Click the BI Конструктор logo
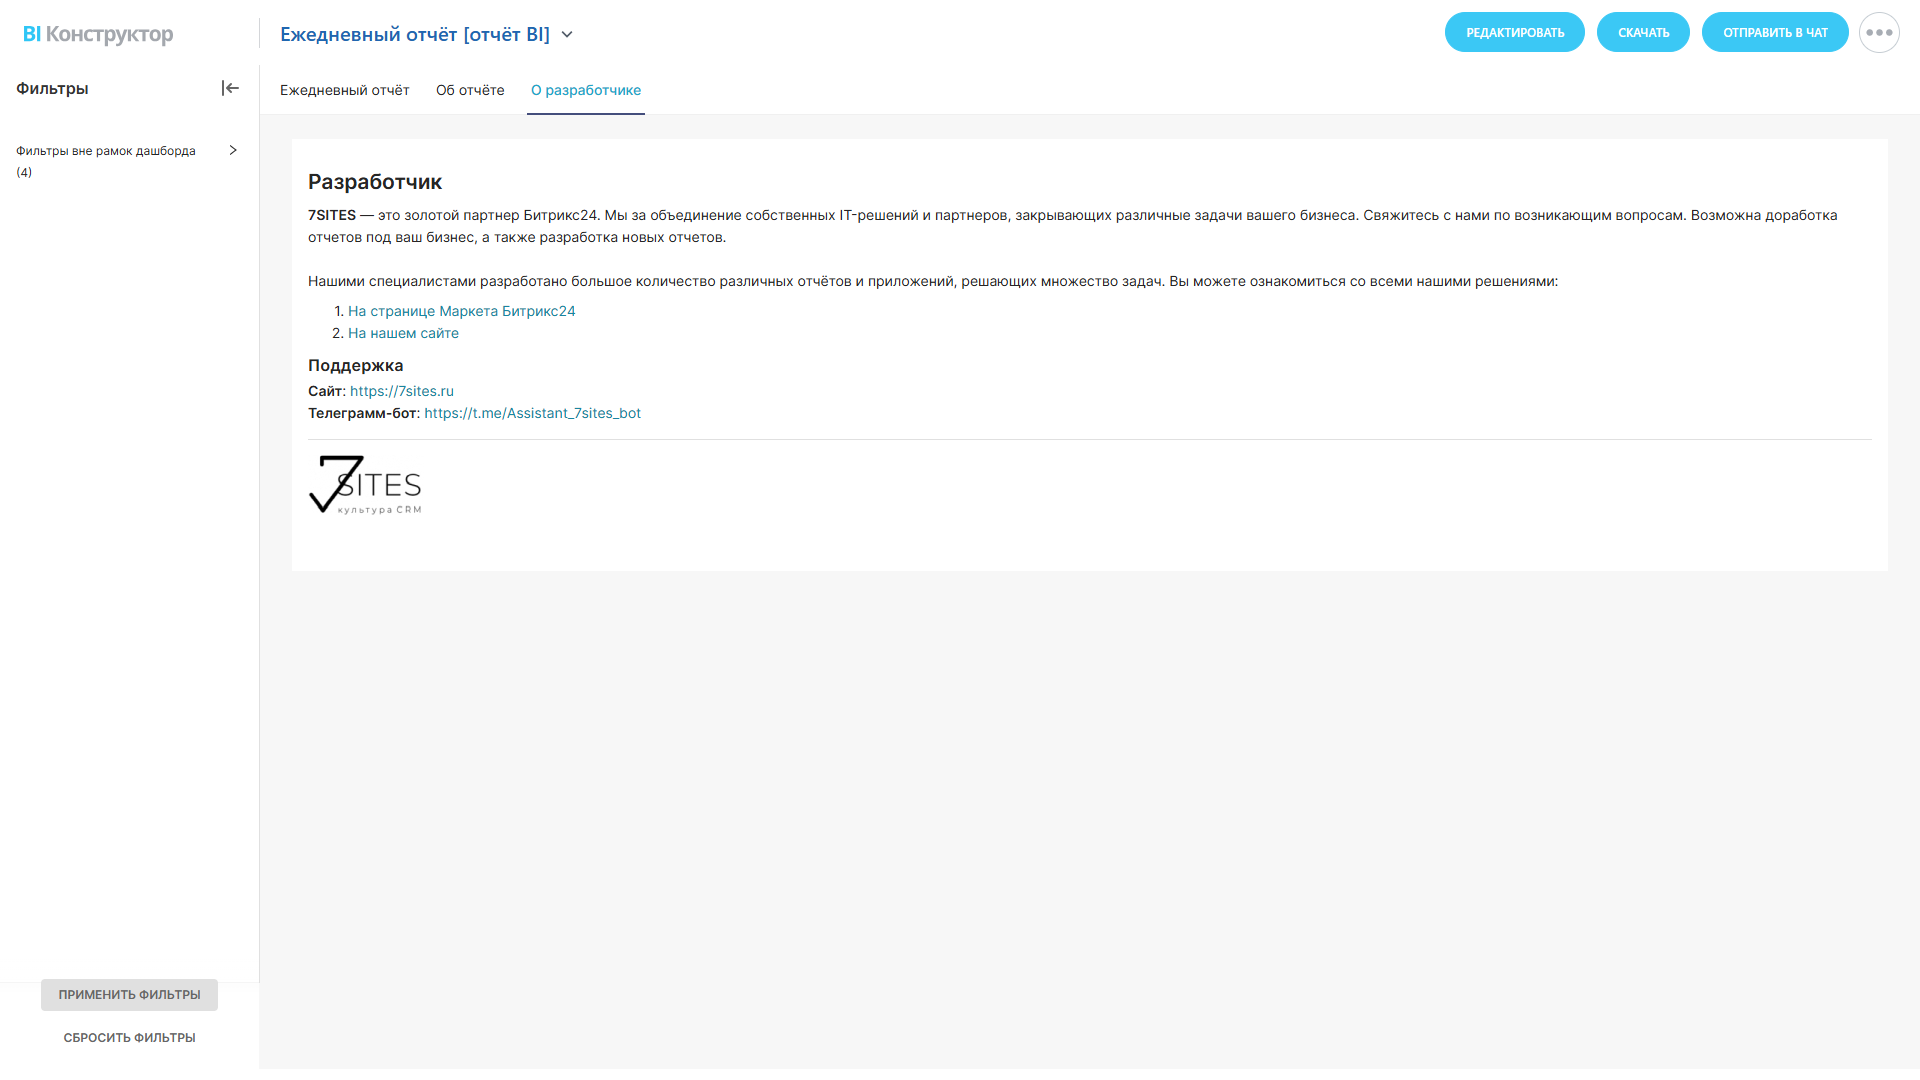Viewport: 1920px width, 1080px height. [x=98, y=34]
